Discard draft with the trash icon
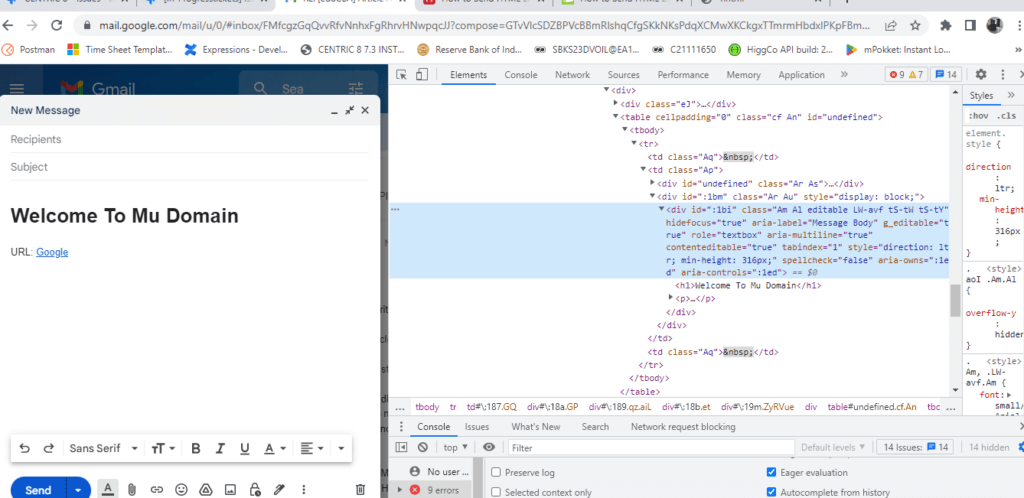1024x498 pixels. point(360,490)
